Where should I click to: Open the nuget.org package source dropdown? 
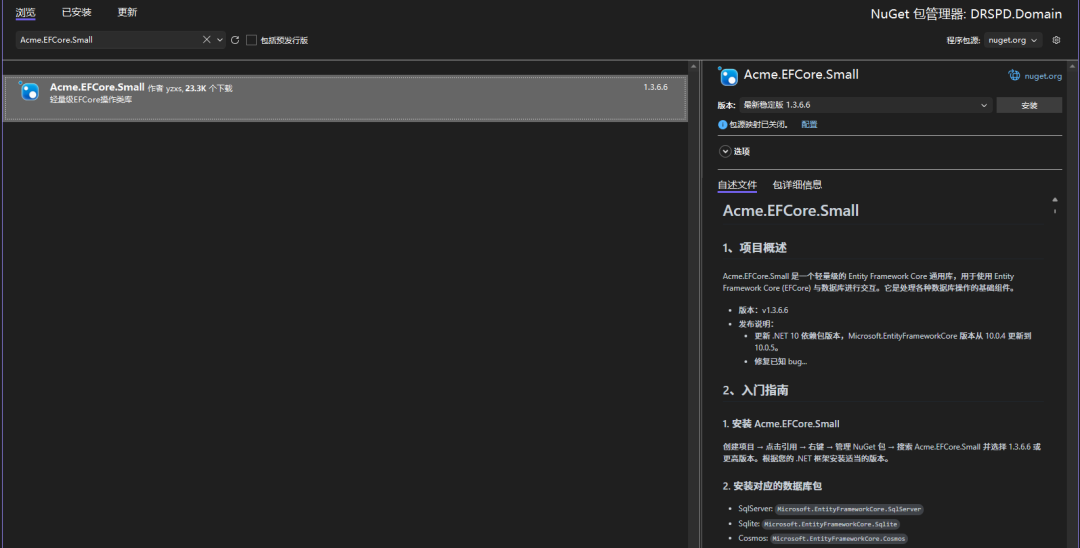pos(1012,40)
